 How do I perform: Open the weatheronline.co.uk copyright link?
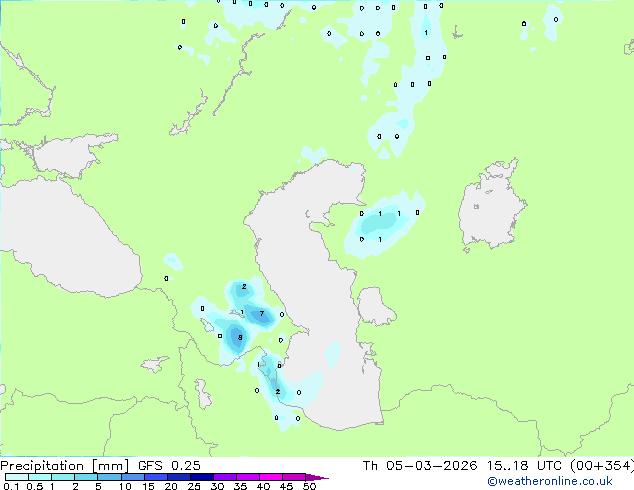pyautogui.click(x=550, y=481)
